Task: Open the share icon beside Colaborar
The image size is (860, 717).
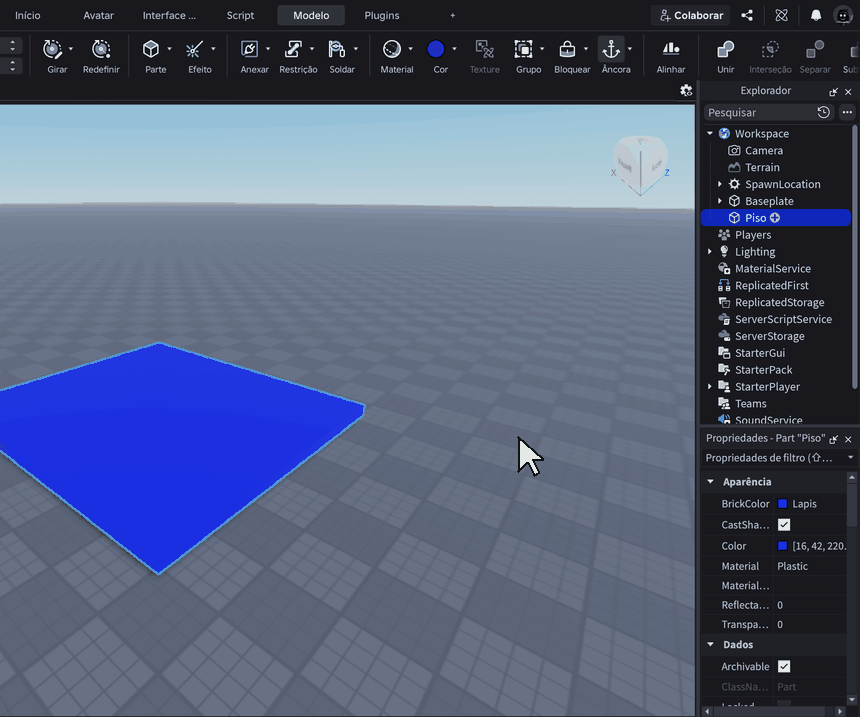Action: (x=747, y=15)
